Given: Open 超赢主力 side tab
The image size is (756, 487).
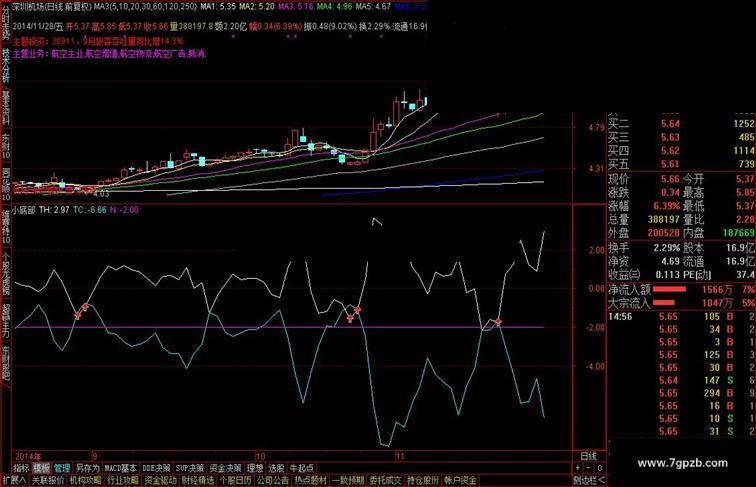Looking at the screenshot, I should pyautogui.click(x=6, y=320).
